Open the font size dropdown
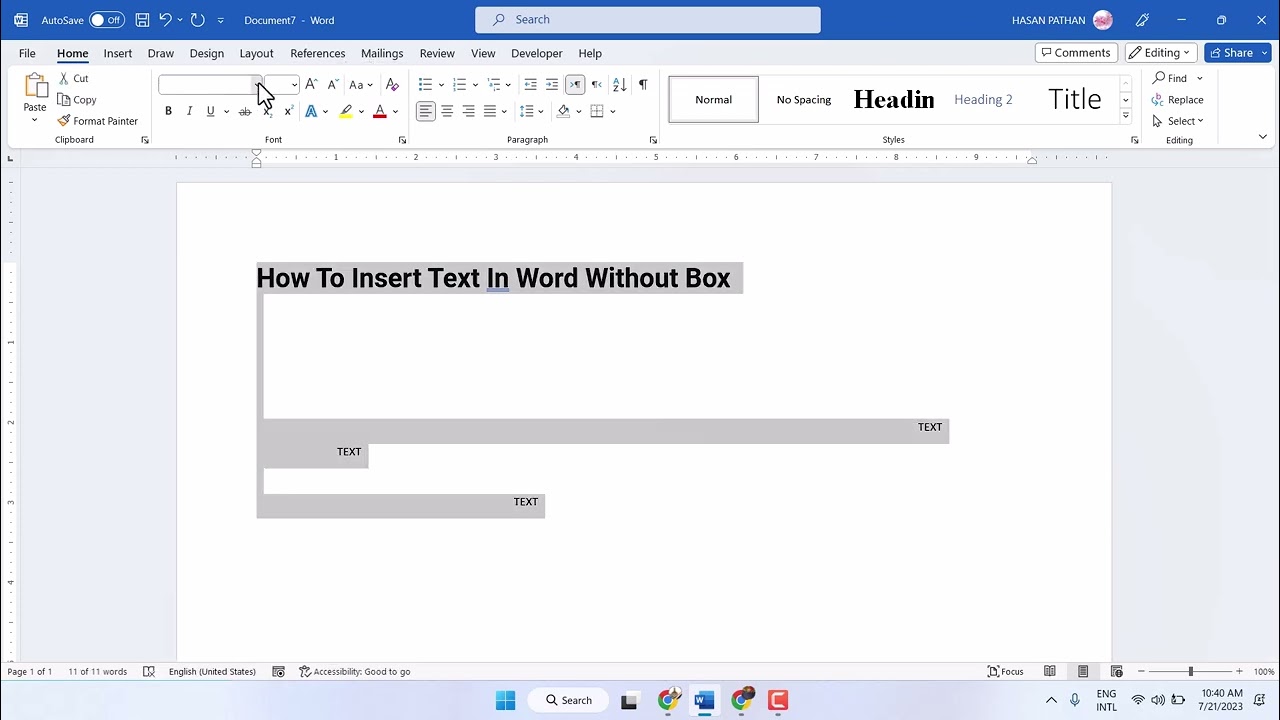The image size is (1280, 720). point(293,85)
